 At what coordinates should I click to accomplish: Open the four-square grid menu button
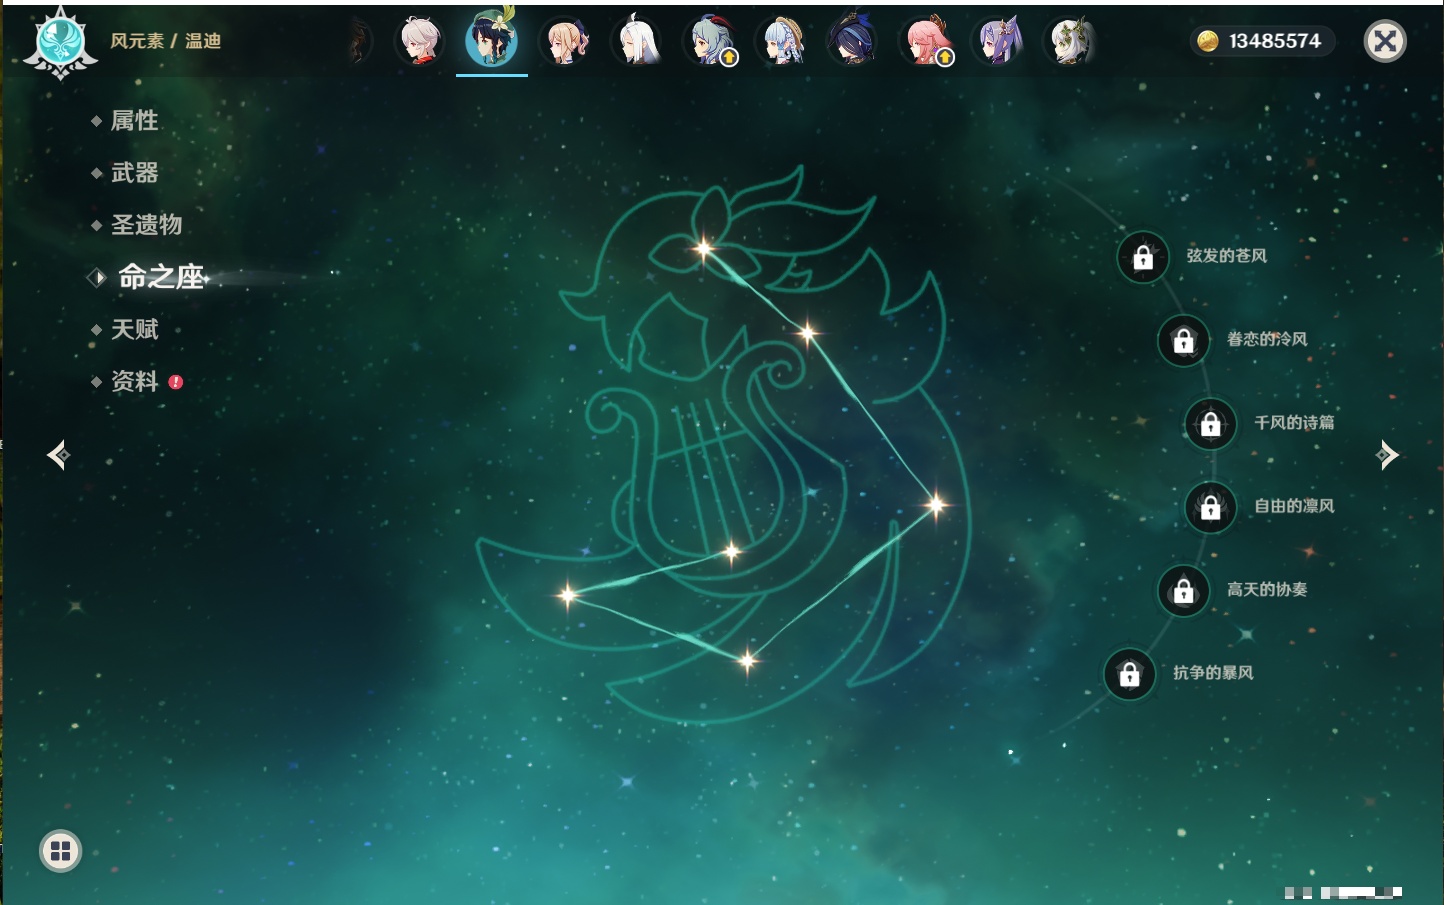click(60, 851)
